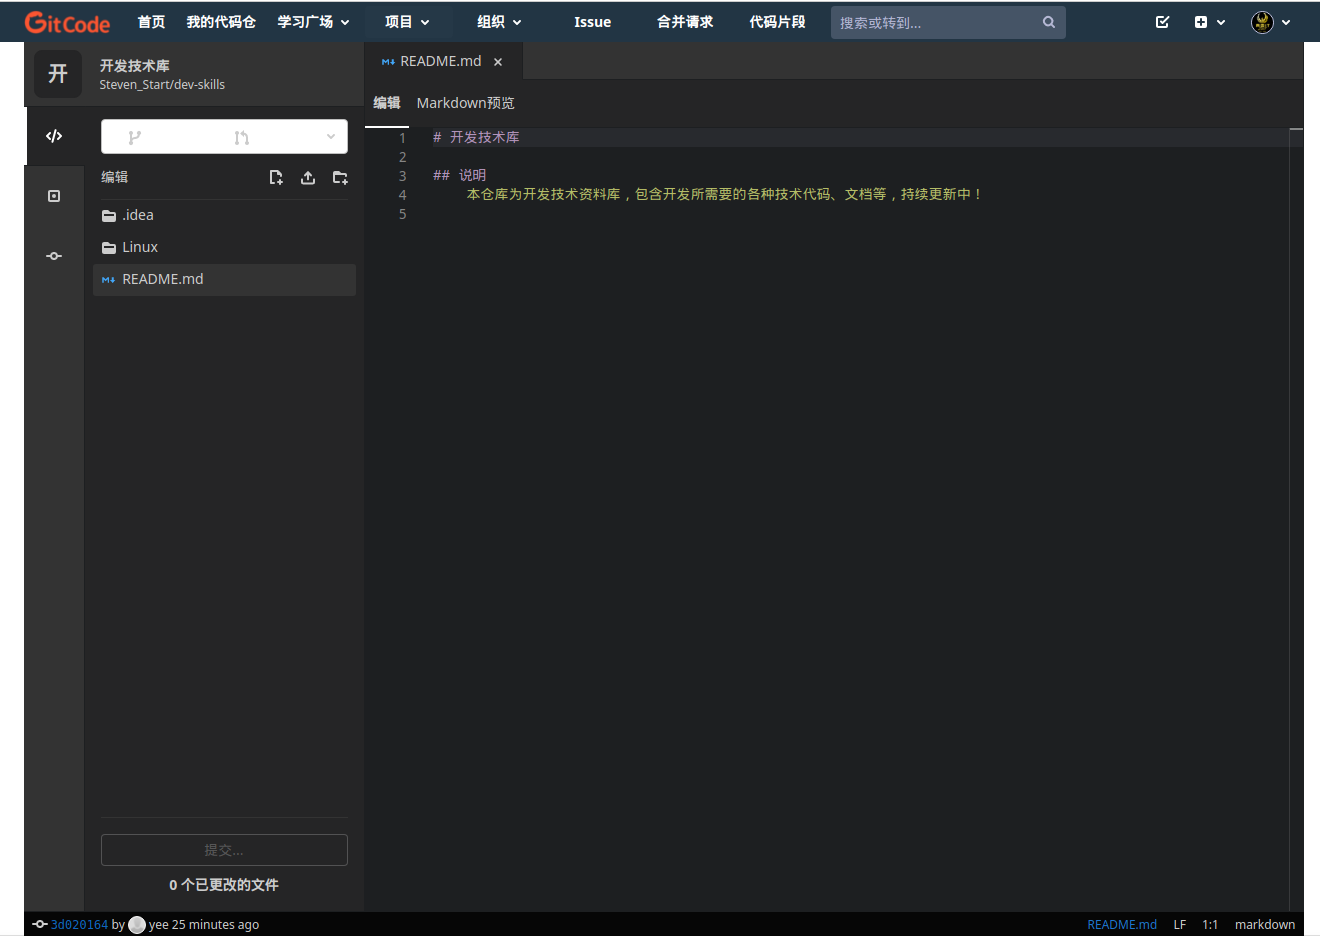The width and height of the screenshot is (1320, 936).
Task: Click the Linux folder icon
Action: (109, 248)
